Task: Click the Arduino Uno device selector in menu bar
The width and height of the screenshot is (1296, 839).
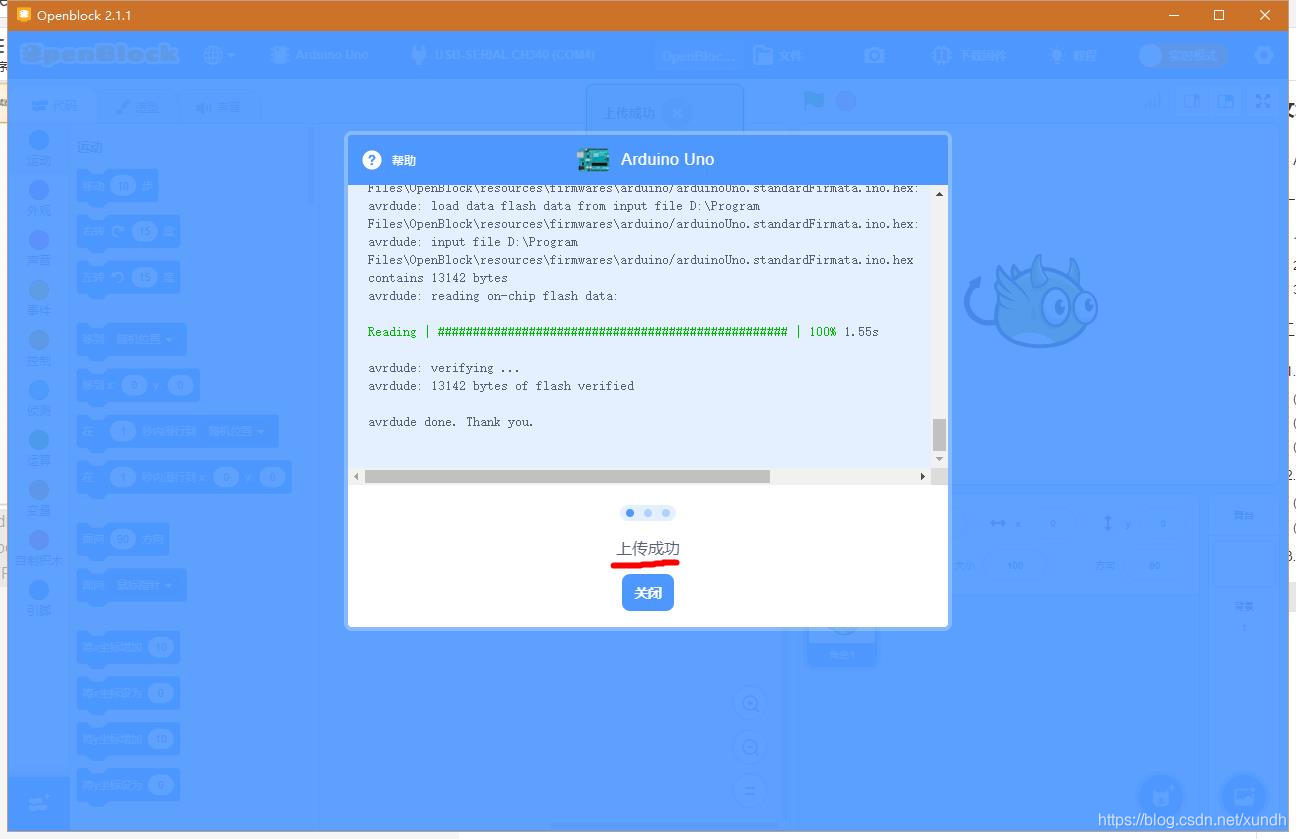Action: coord(320,55)
